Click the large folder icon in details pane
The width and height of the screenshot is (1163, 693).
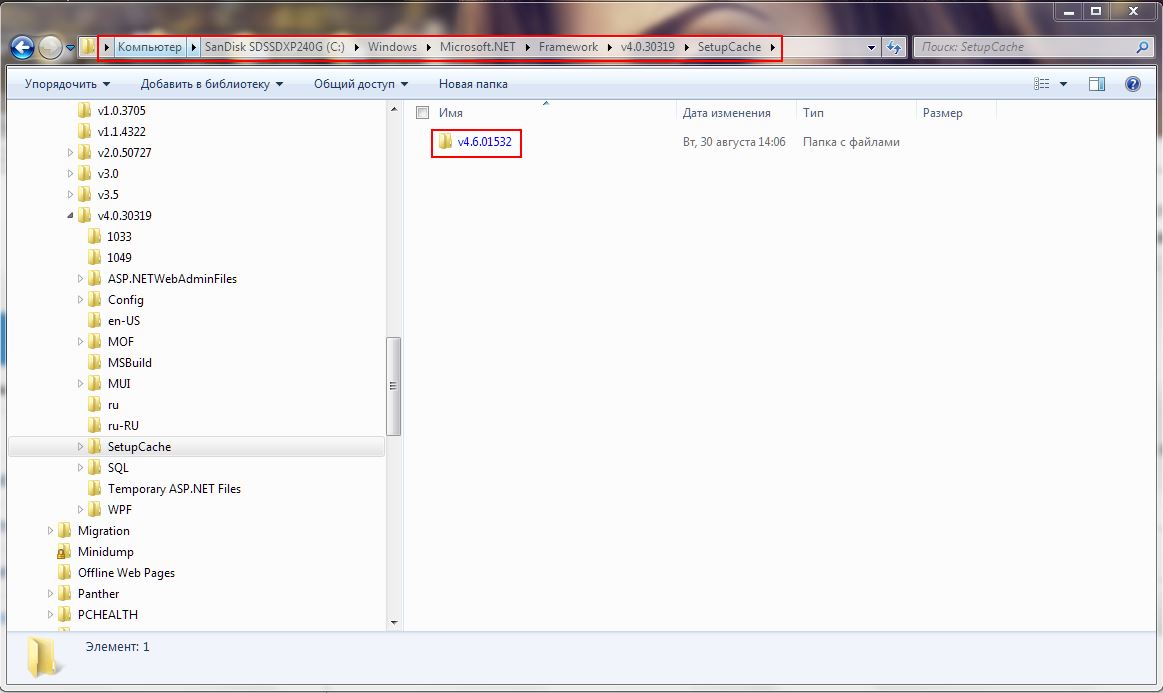(x=43, y=657)
